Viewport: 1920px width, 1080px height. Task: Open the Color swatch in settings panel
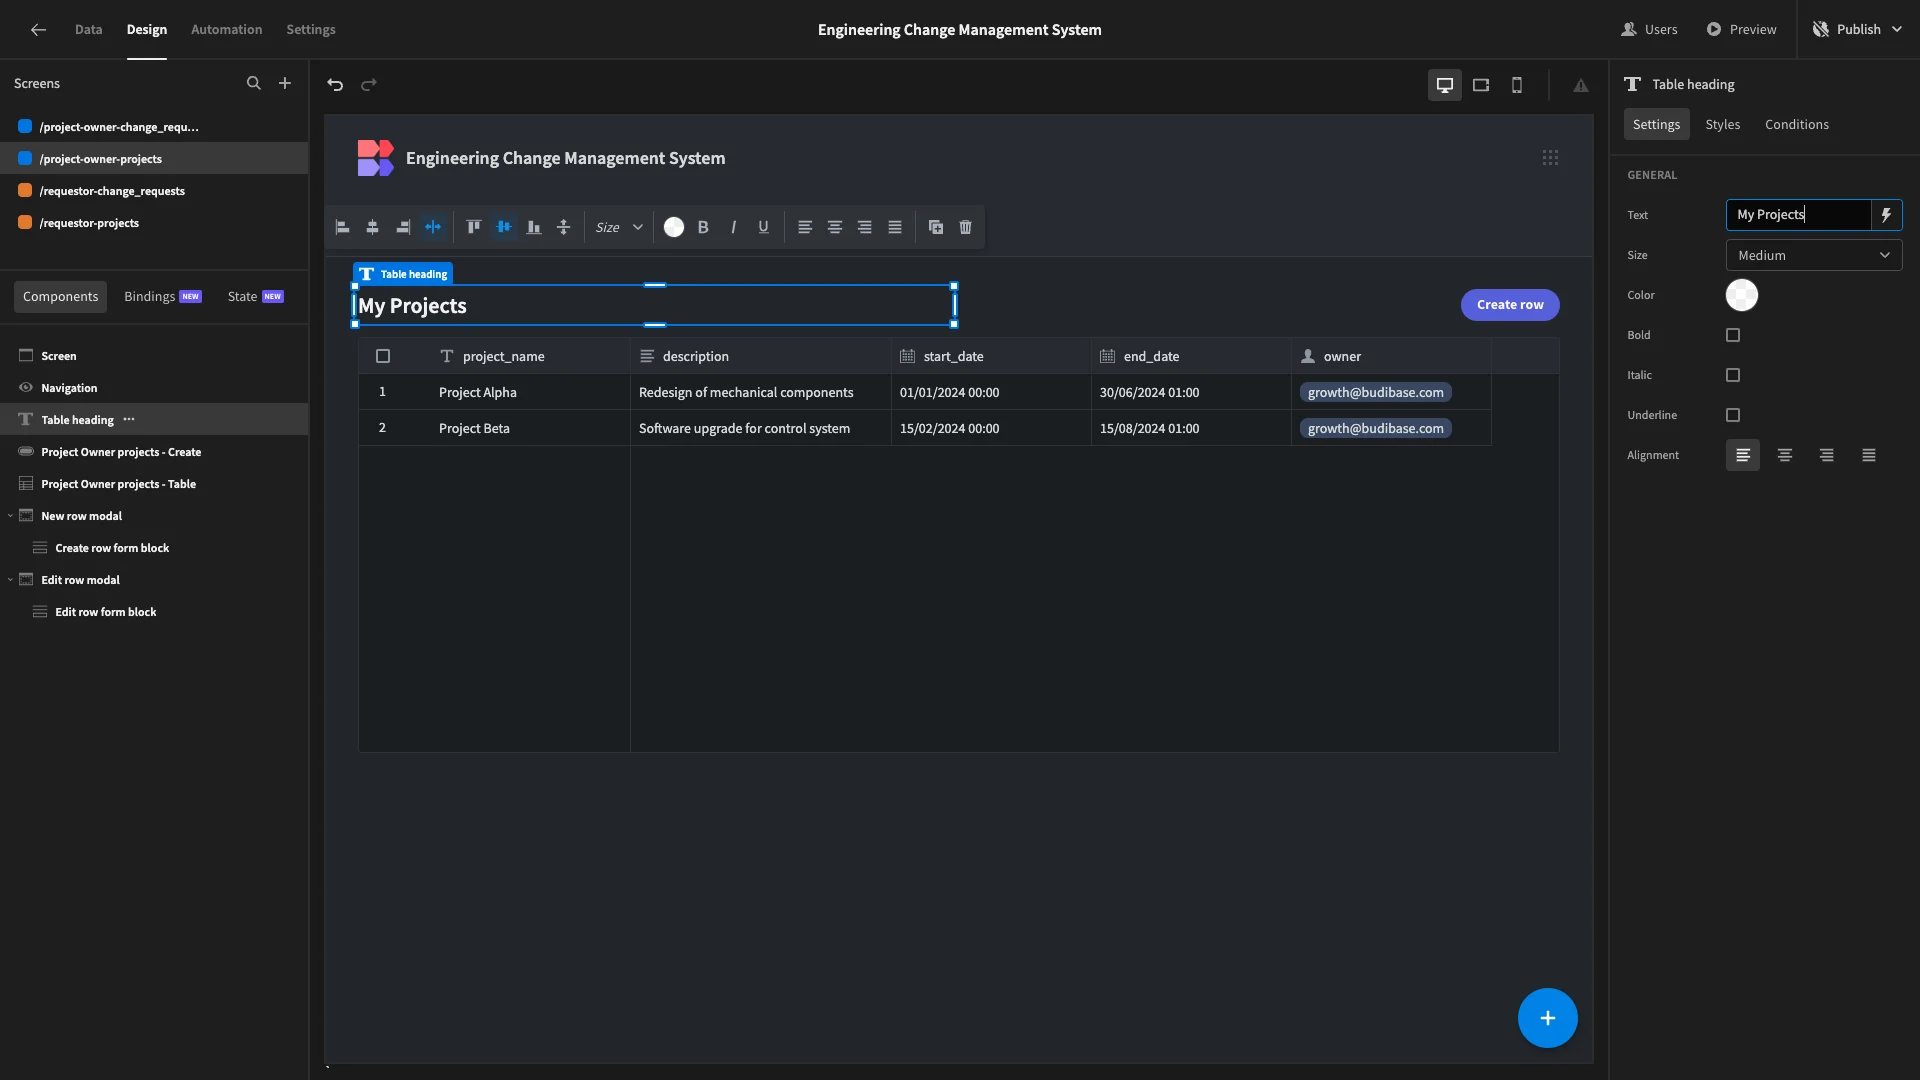pos(1742,295)
